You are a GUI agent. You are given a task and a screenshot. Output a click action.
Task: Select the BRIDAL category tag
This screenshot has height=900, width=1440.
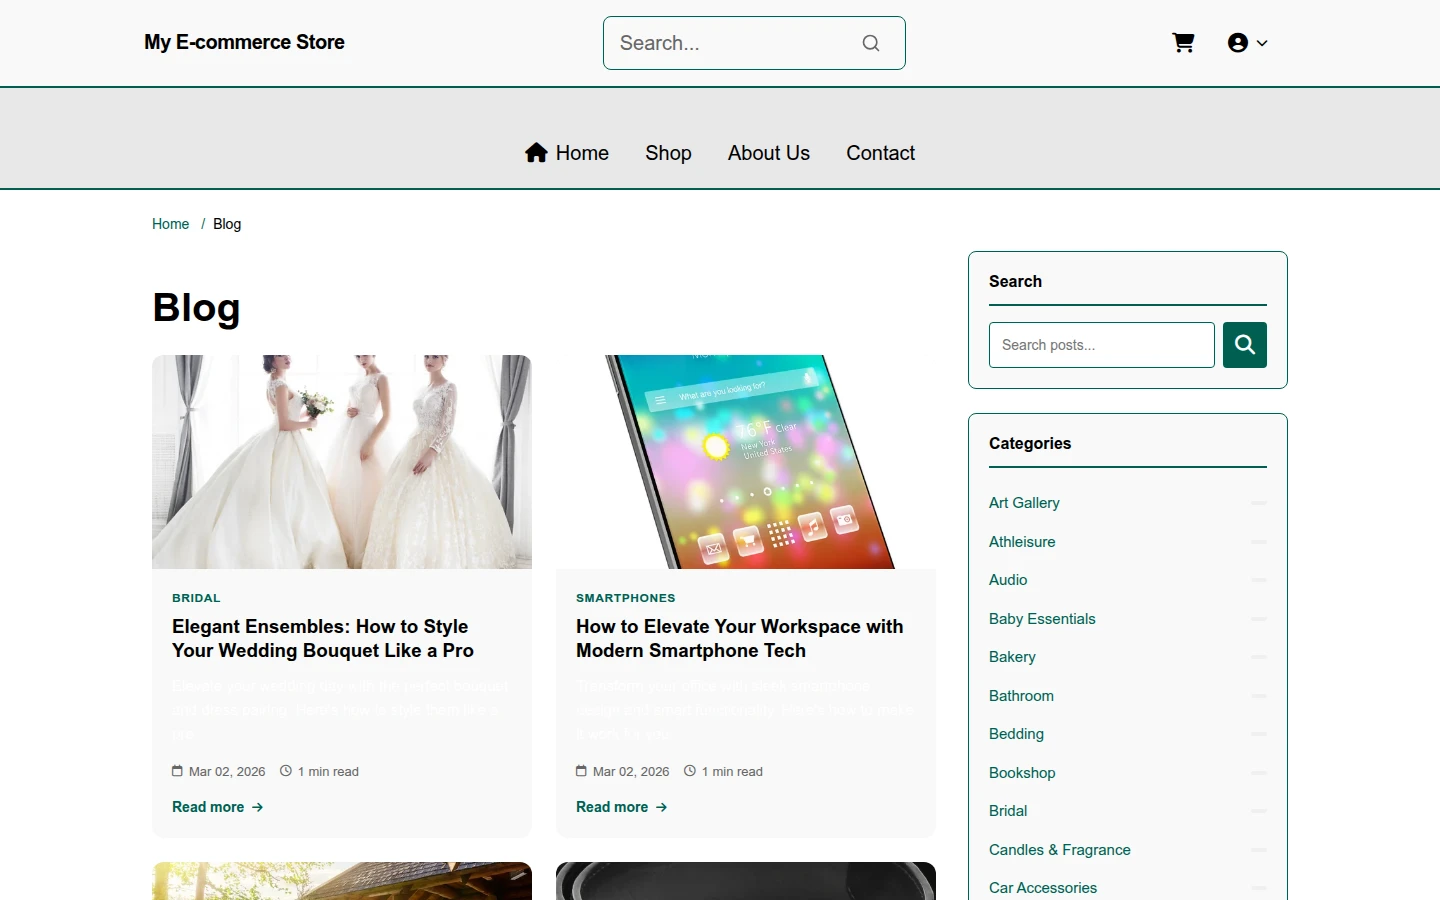[196, 598]
